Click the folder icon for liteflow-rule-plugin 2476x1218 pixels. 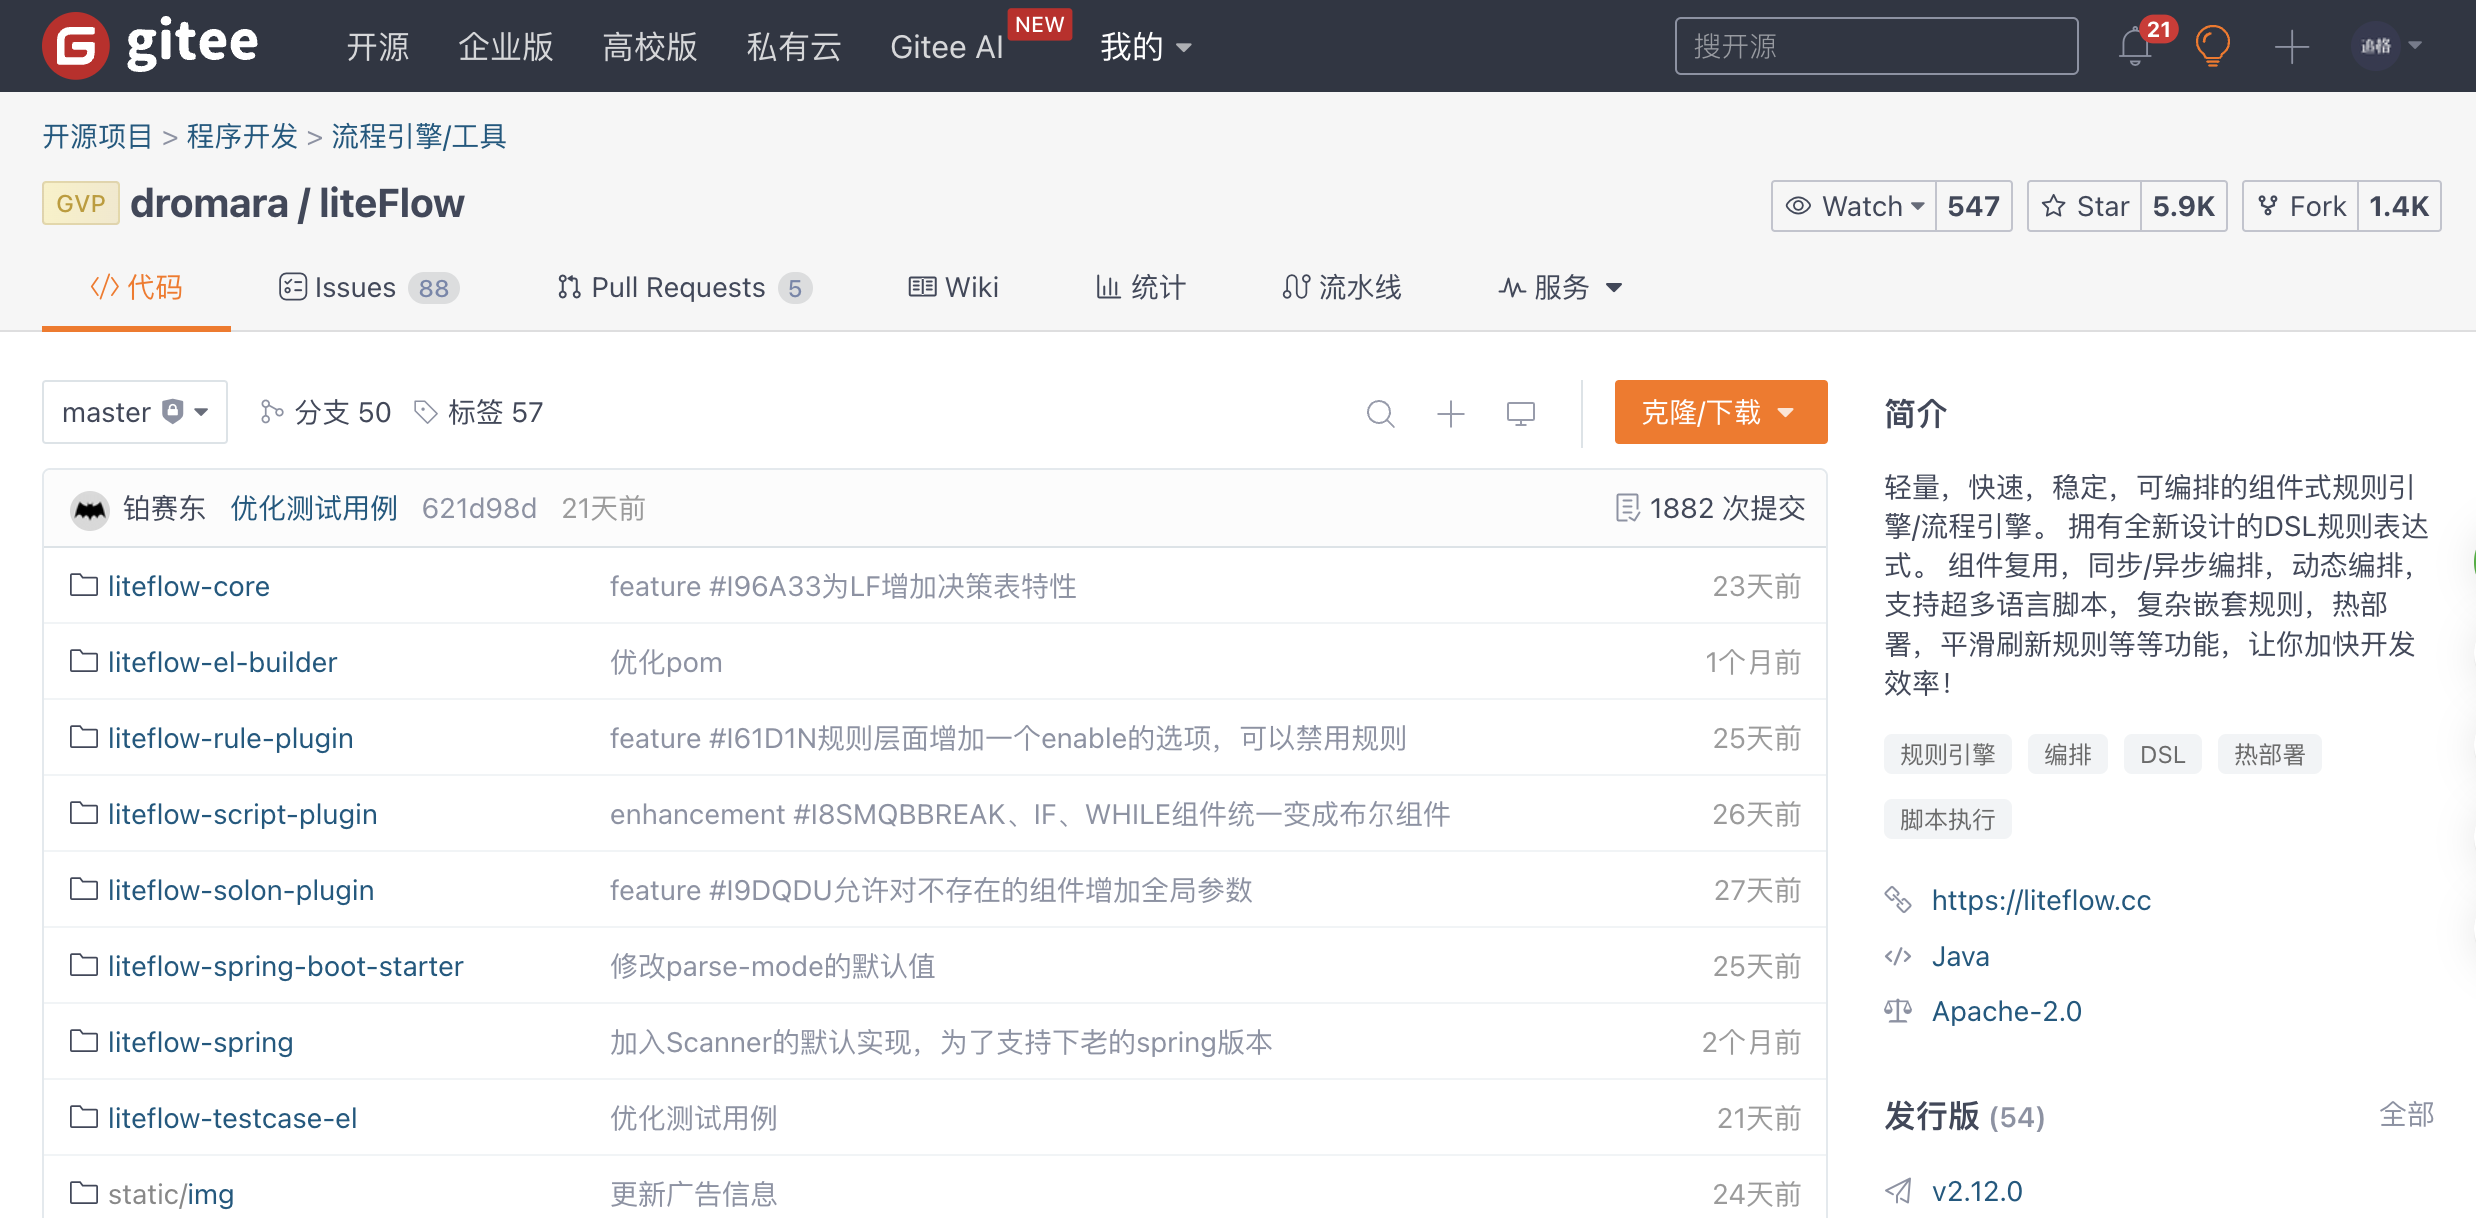click(84, 737)
